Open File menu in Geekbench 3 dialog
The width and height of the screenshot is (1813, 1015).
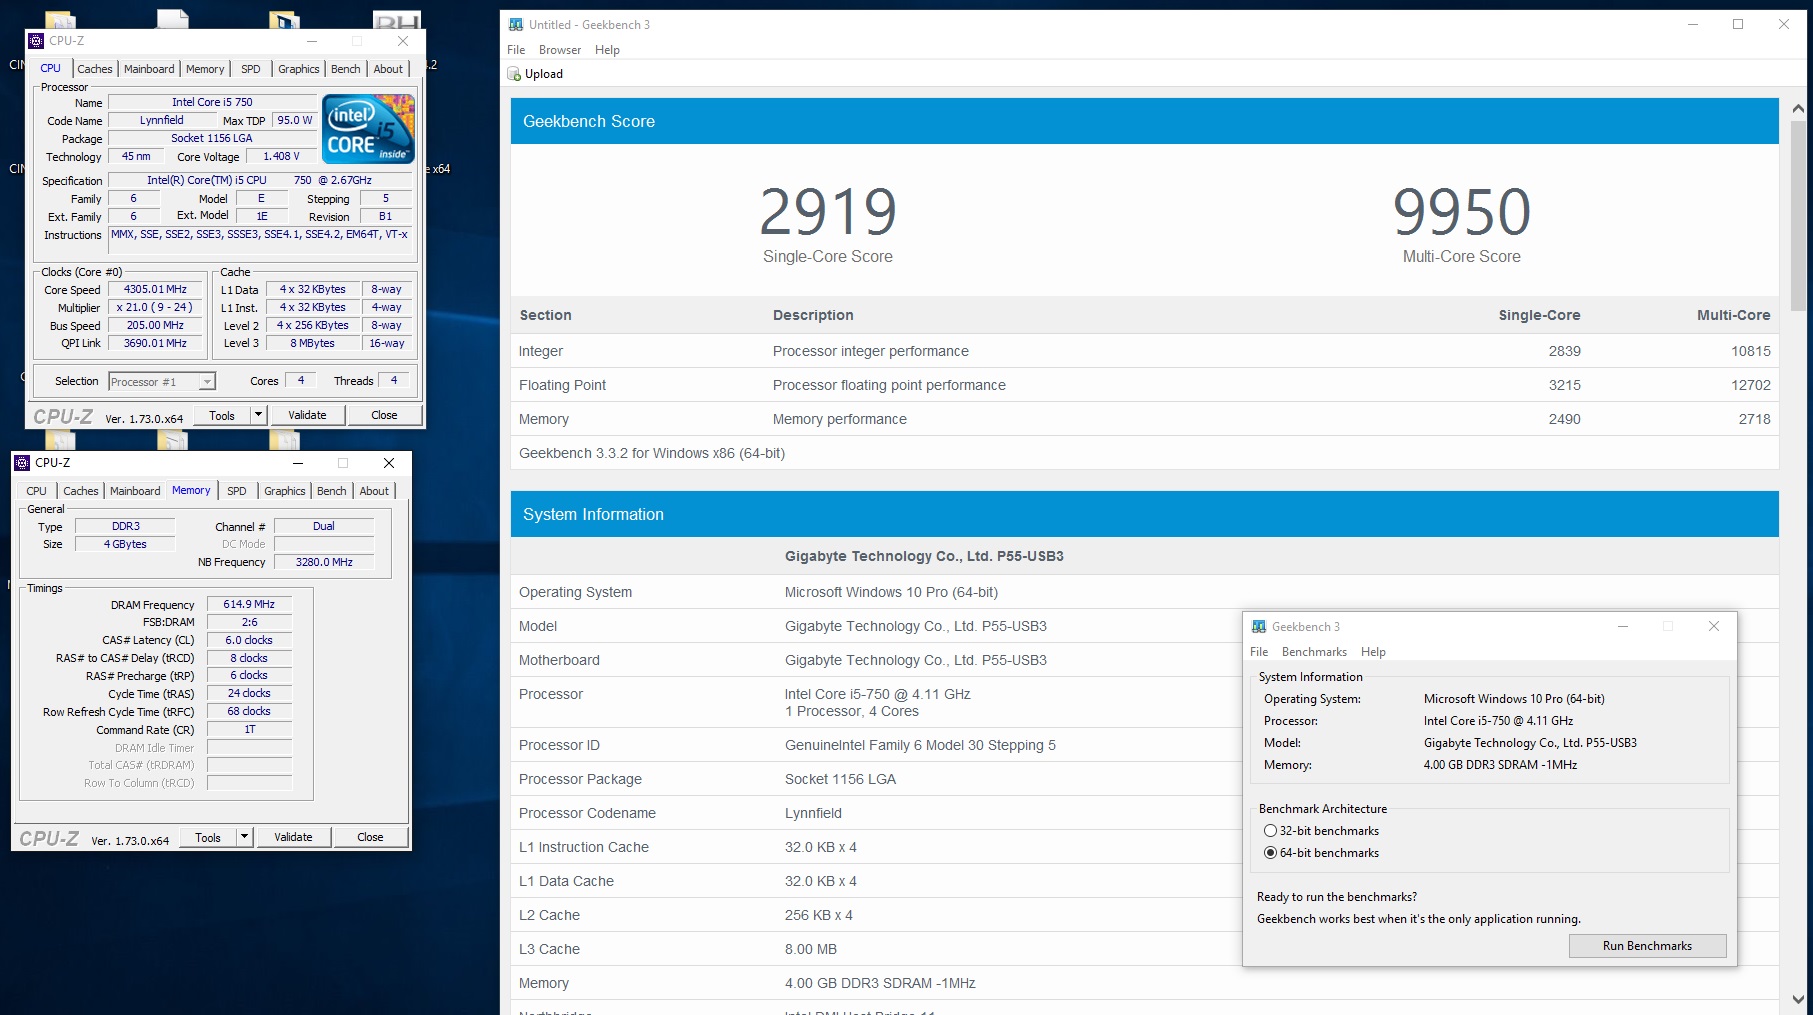click(x=1259, y=652)
